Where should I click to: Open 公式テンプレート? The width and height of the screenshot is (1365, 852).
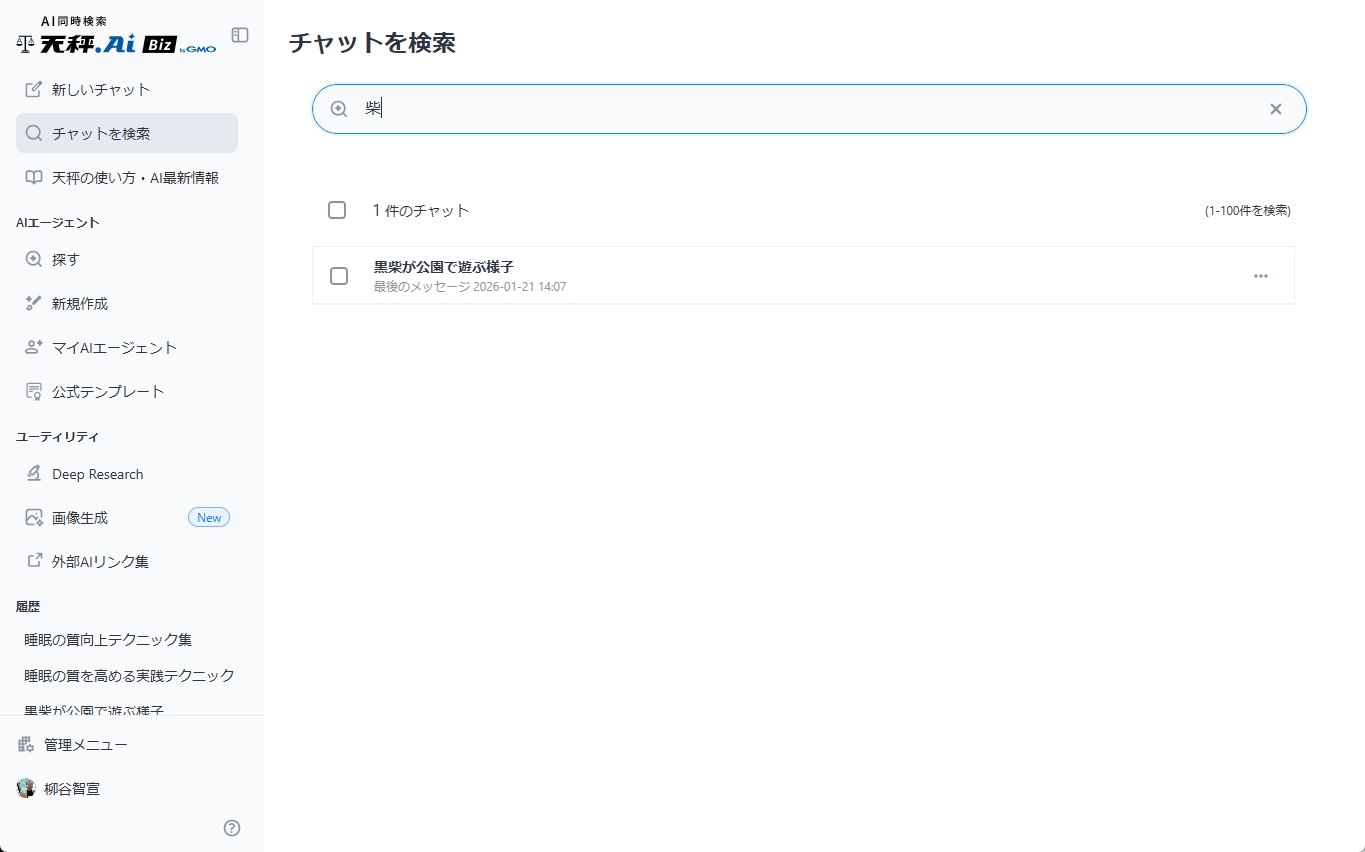pos(108,391)
